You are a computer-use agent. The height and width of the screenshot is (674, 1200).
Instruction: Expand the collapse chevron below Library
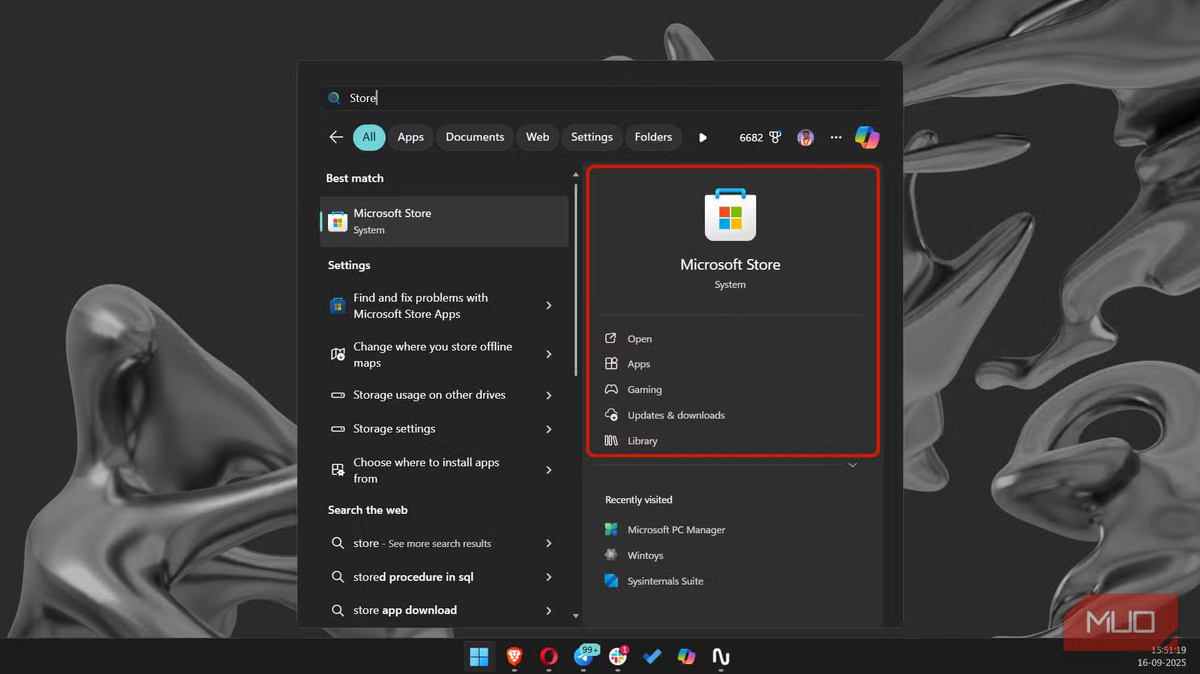tap(852, 465)
